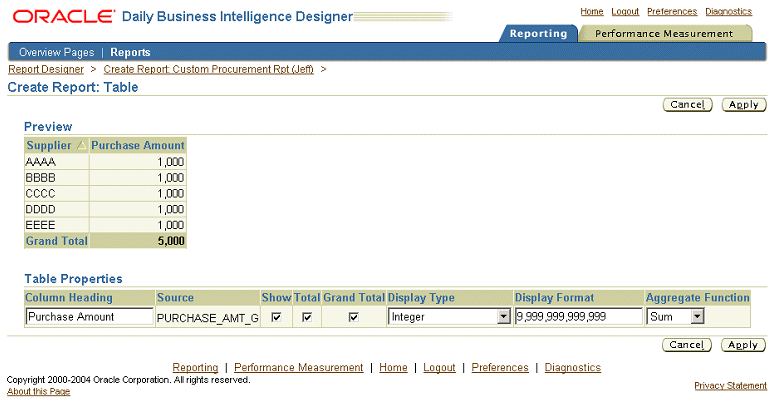Viewport: 772px width, 409px height.
Task: Click the Oracle logo
Action: (x=64, y=17)
